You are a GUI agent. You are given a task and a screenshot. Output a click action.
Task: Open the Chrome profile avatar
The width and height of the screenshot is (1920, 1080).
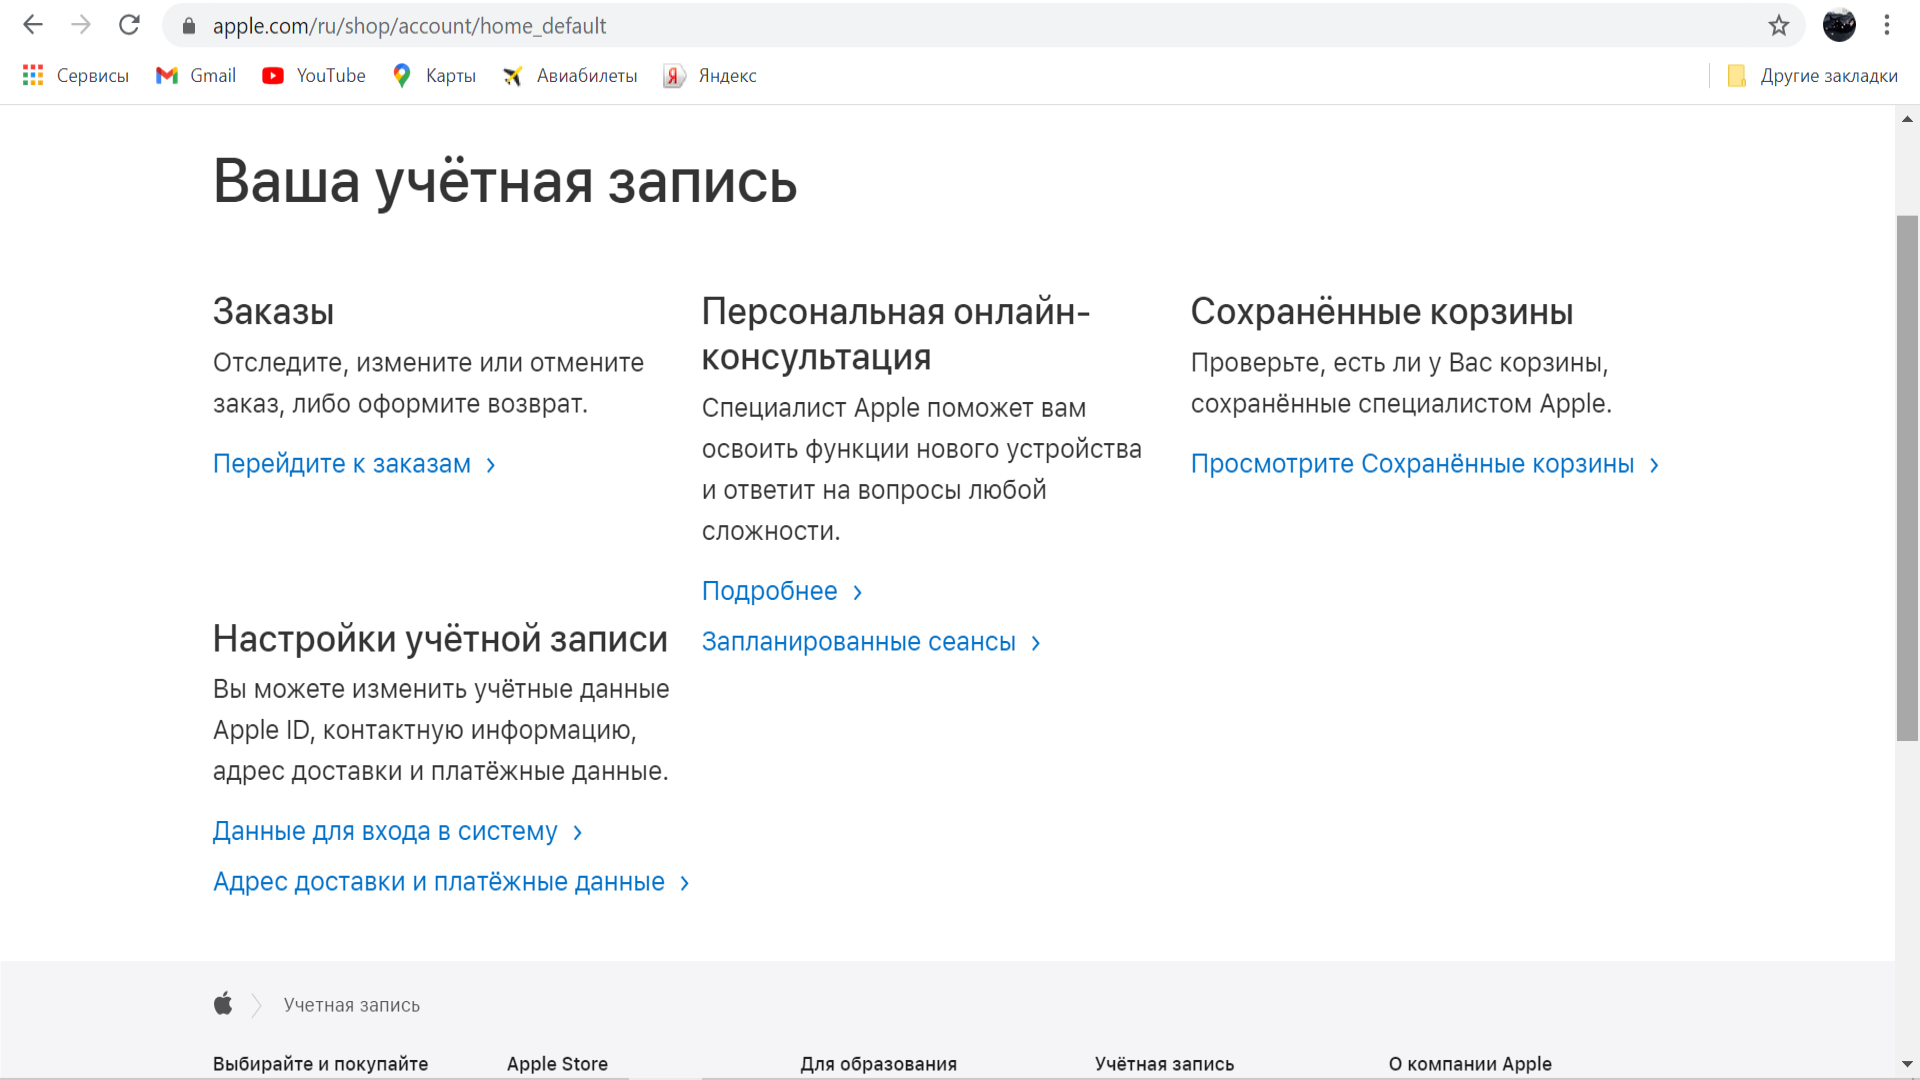point(1838,25)
